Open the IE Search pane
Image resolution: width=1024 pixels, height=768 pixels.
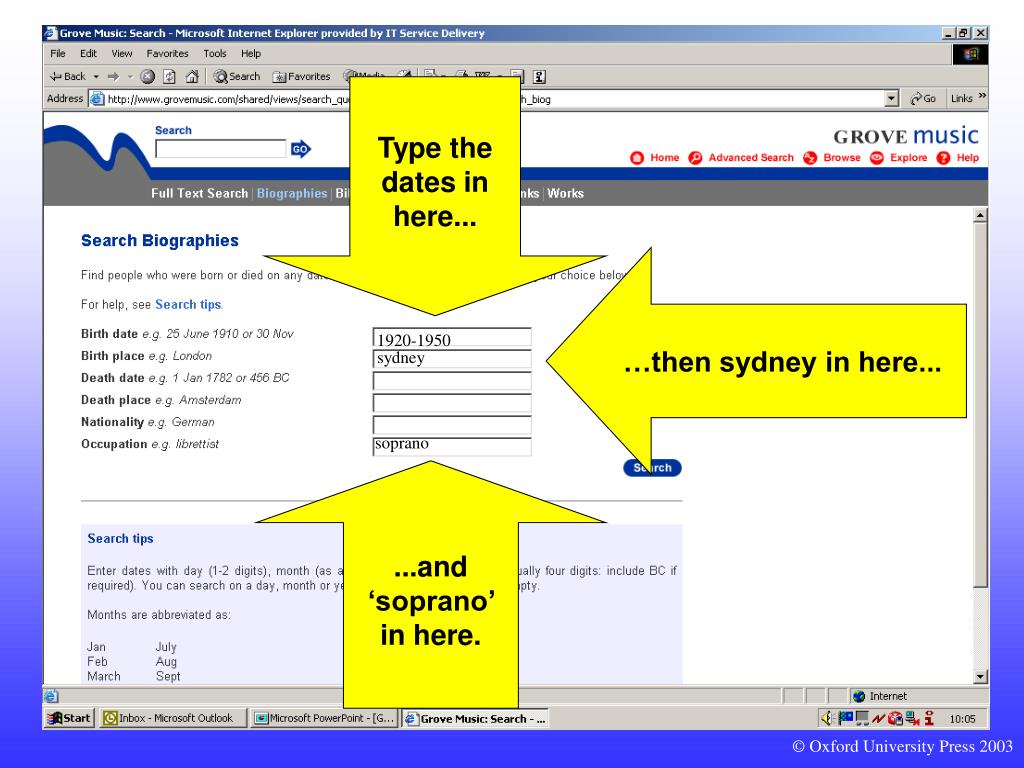coord(236,76)
